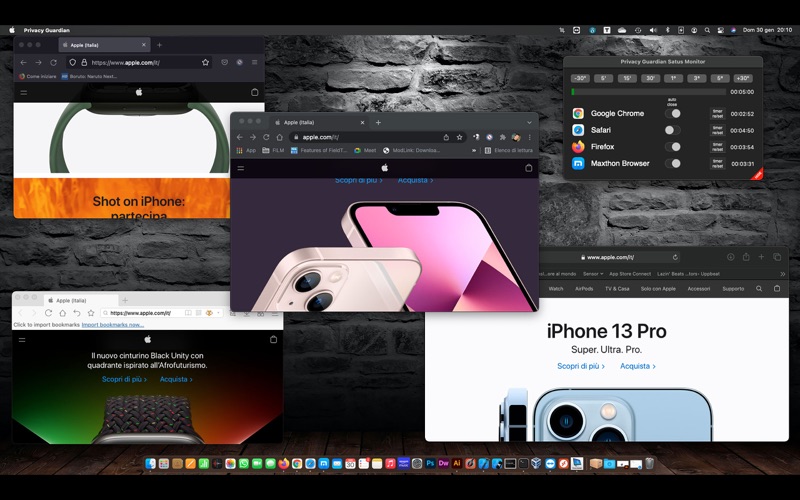Image resolution: width=800 pixels, height=500 pixels.
Task: Expand Chrome's tab search chevron
Action: click(x=529, y=122)
